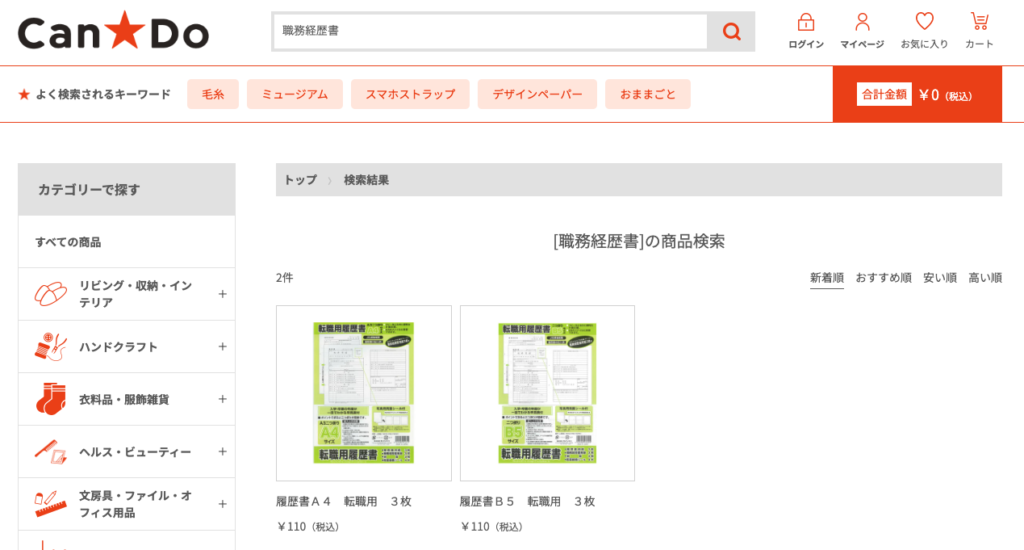Click the magnifying glass search button

coord(731,32)
